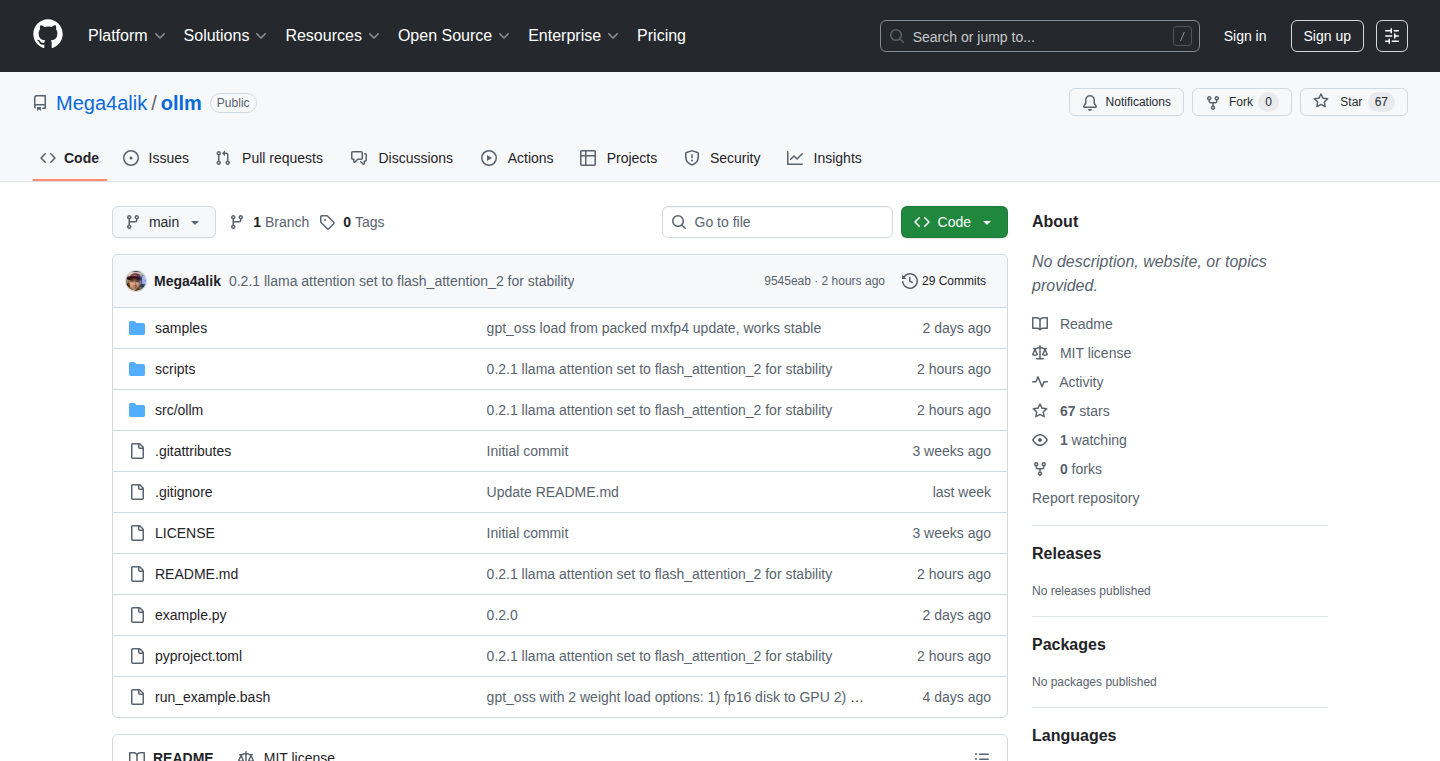Image resolution: width=1440 pixels, height=761 pixels.
Task: Open the 1 Branch link
Action: (269, 222)
